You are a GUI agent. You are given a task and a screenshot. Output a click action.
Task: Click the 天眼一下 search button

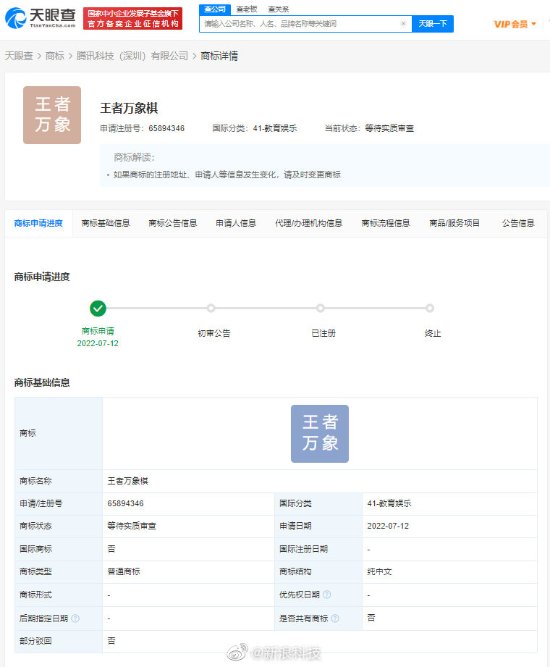(433, 24)
